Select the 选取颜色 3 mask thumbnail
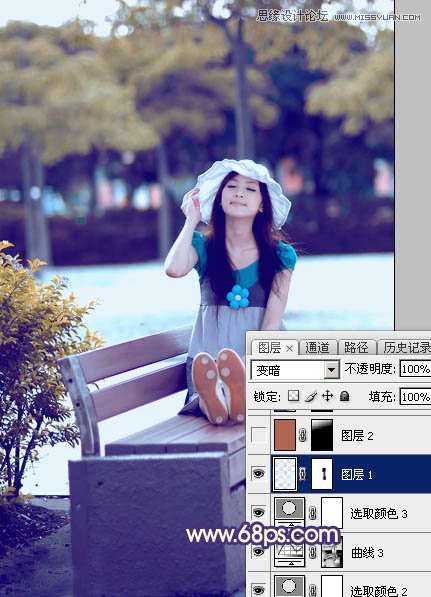 (332, 512)
